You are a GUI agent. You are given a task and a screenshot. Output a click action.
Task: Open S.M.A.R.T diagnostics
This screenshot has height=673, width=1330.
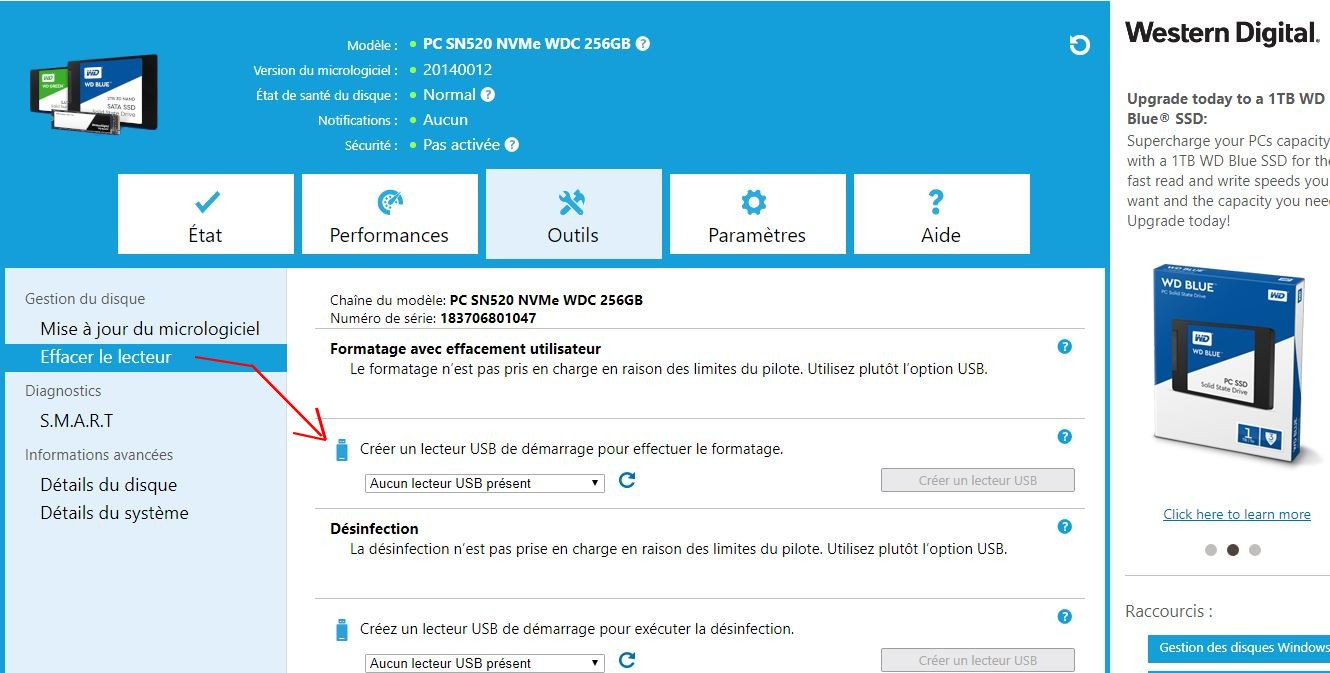click(77, 421)
